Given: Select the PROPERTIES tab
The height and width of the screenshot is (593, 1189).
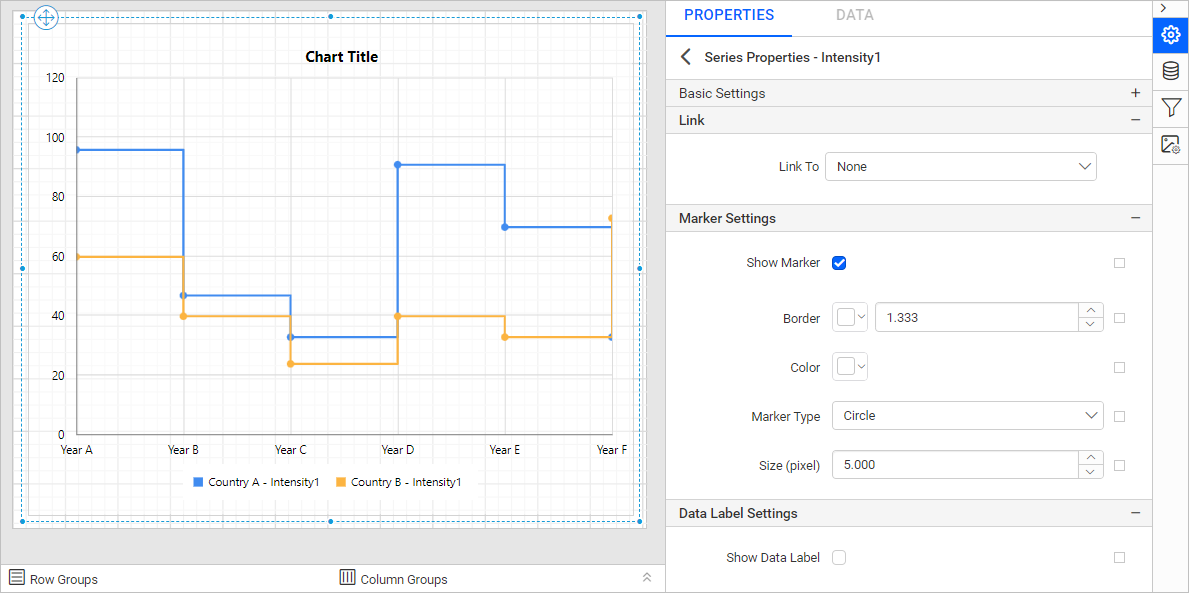Looking at the screenshot, I should 729,16.
